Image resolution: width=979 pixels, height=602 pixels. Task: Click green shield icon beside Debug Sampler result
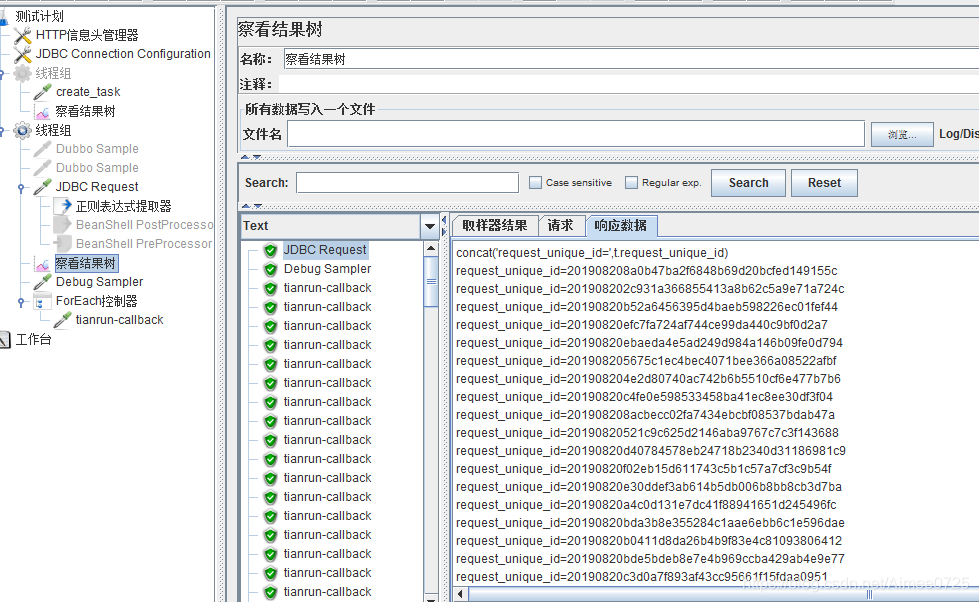[x=270, y=269]
